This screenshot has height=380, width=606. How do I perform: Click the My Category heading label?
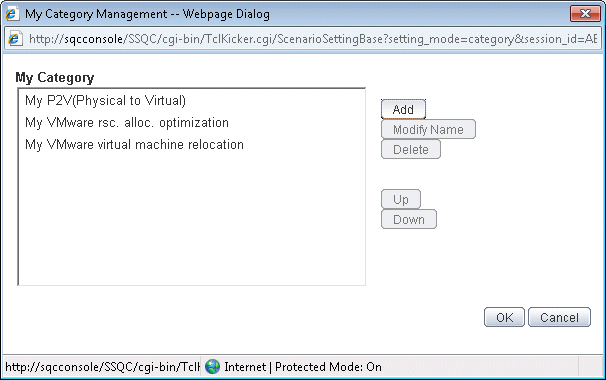pyautogui.click(x=54, y=77)
